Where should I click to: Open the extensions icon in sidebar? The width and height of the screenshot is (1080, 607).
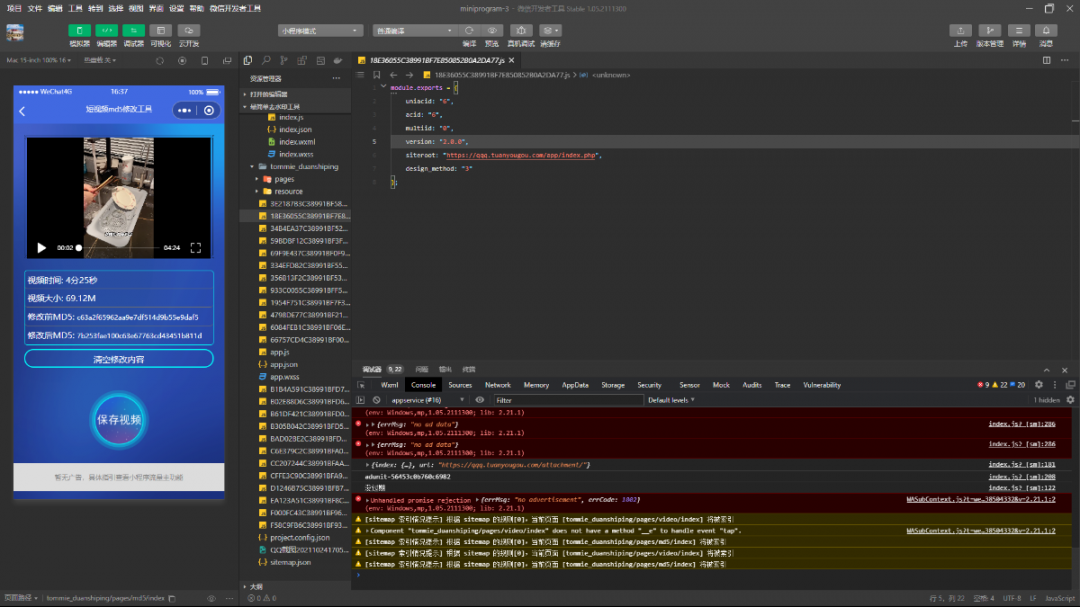302,61
